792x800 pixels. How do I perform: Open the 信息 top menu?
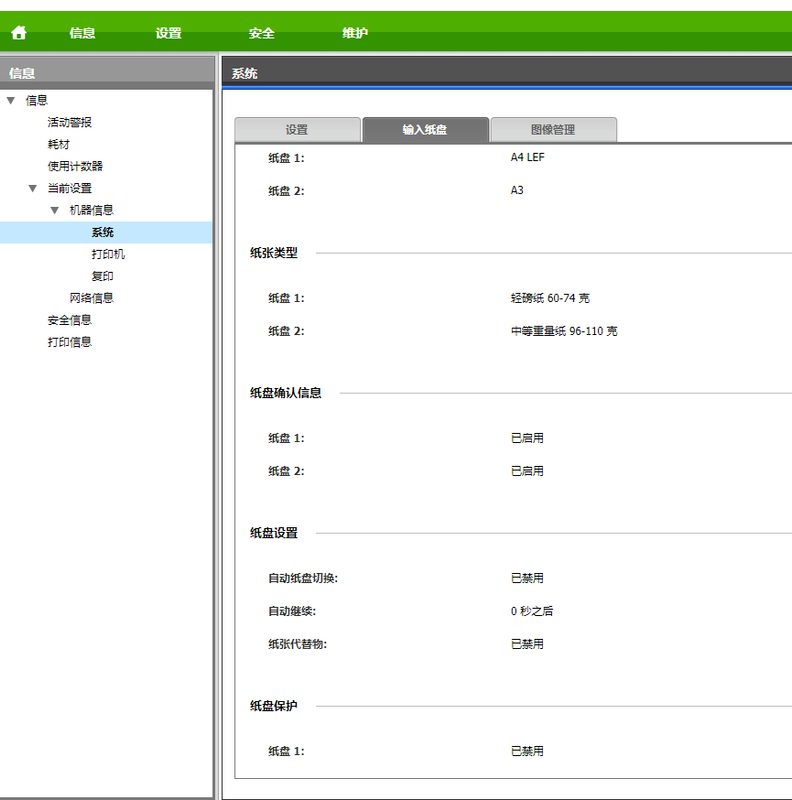click(x=82, y=33)
